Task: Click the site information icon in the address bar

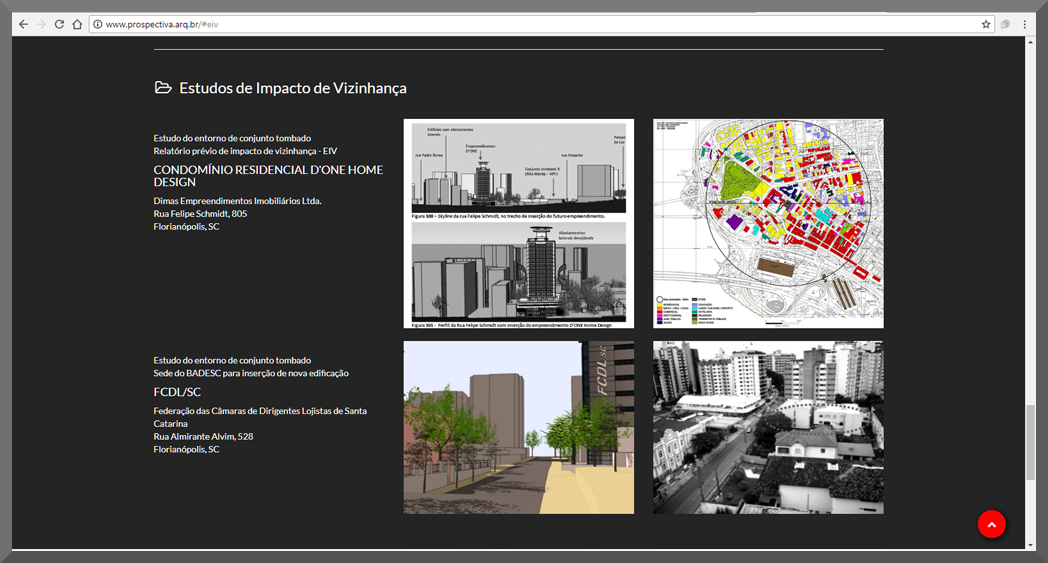Action: coord(98,24)
